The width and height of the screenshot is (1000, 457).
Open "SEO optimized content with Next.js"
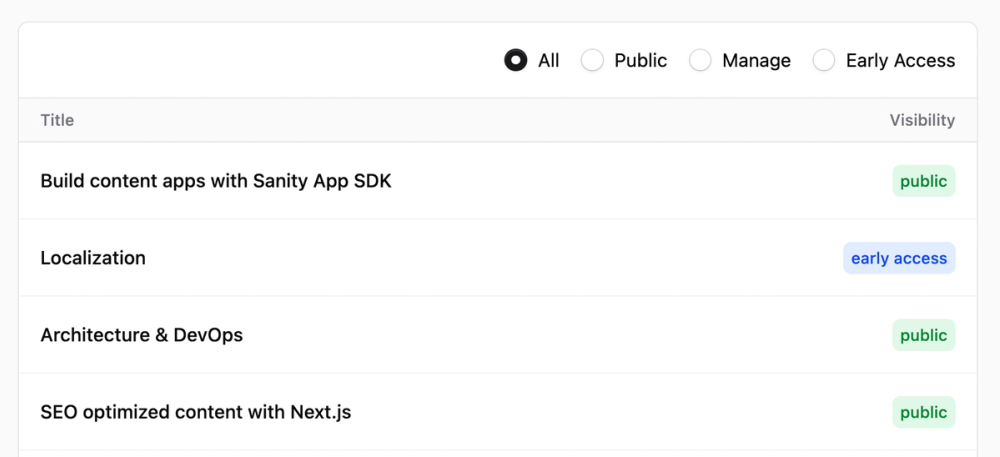tap(196, 412)
